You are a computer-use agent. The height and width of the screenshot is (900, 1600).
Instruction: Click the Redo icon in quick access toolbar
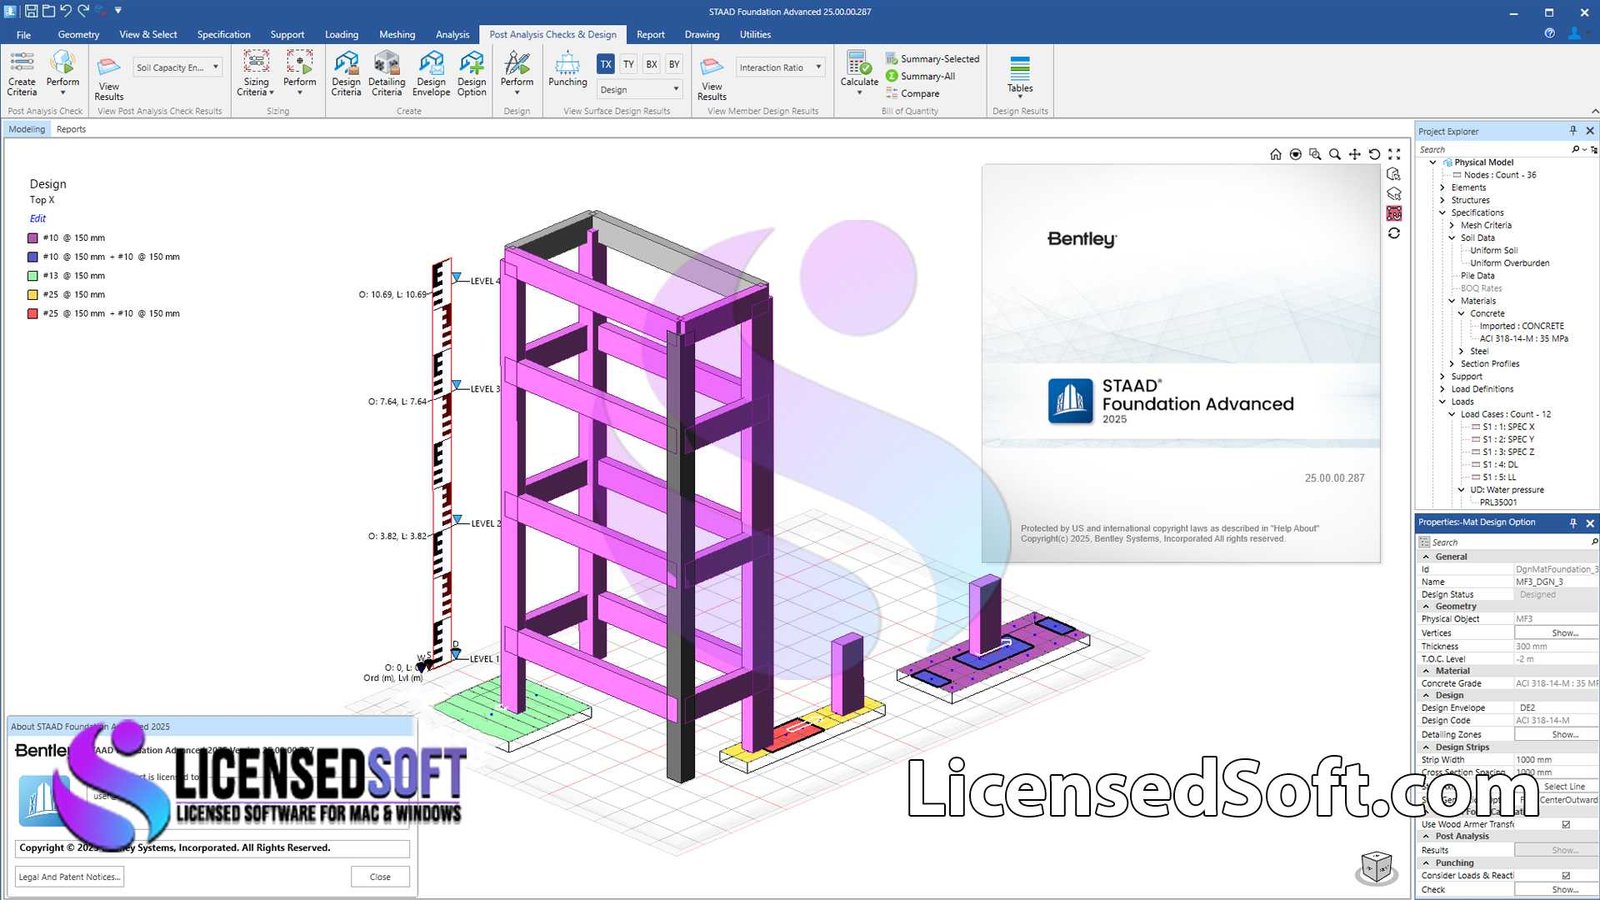pyautogui.click(x=83, y=11)
